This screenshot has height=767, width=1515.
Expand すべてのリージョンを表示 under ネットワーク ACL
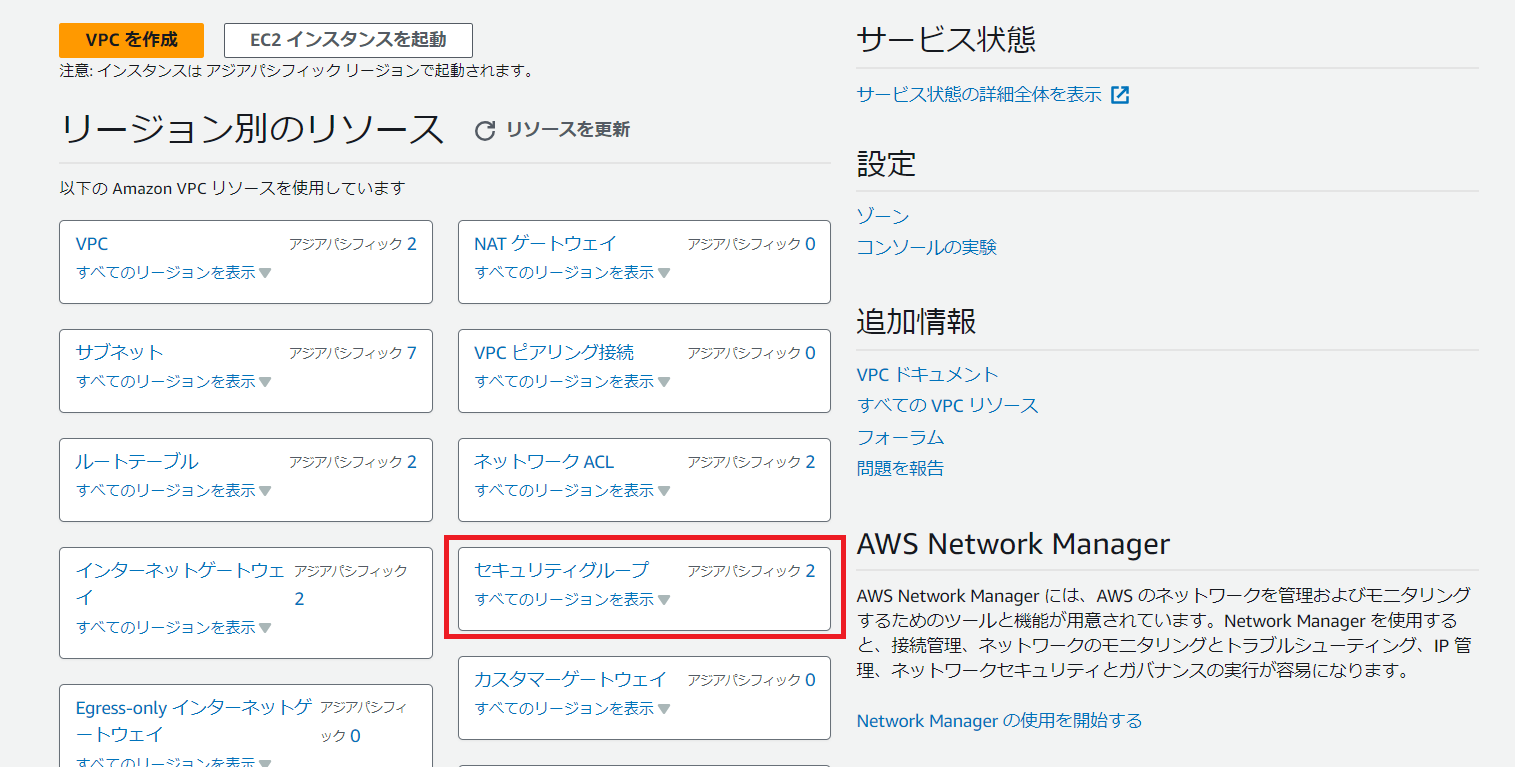(x=571, y=490)
